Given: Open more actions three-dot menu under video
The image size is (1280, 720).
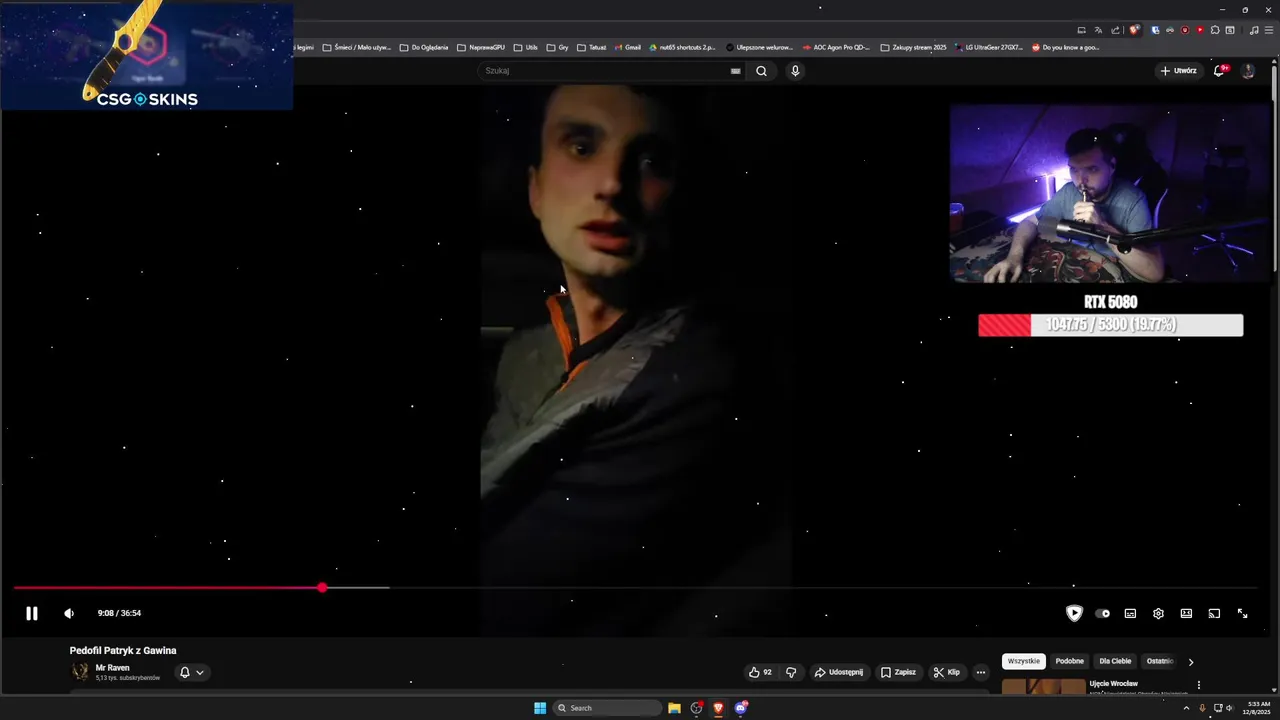Looking at the screenshot, I should pos(981,672).
